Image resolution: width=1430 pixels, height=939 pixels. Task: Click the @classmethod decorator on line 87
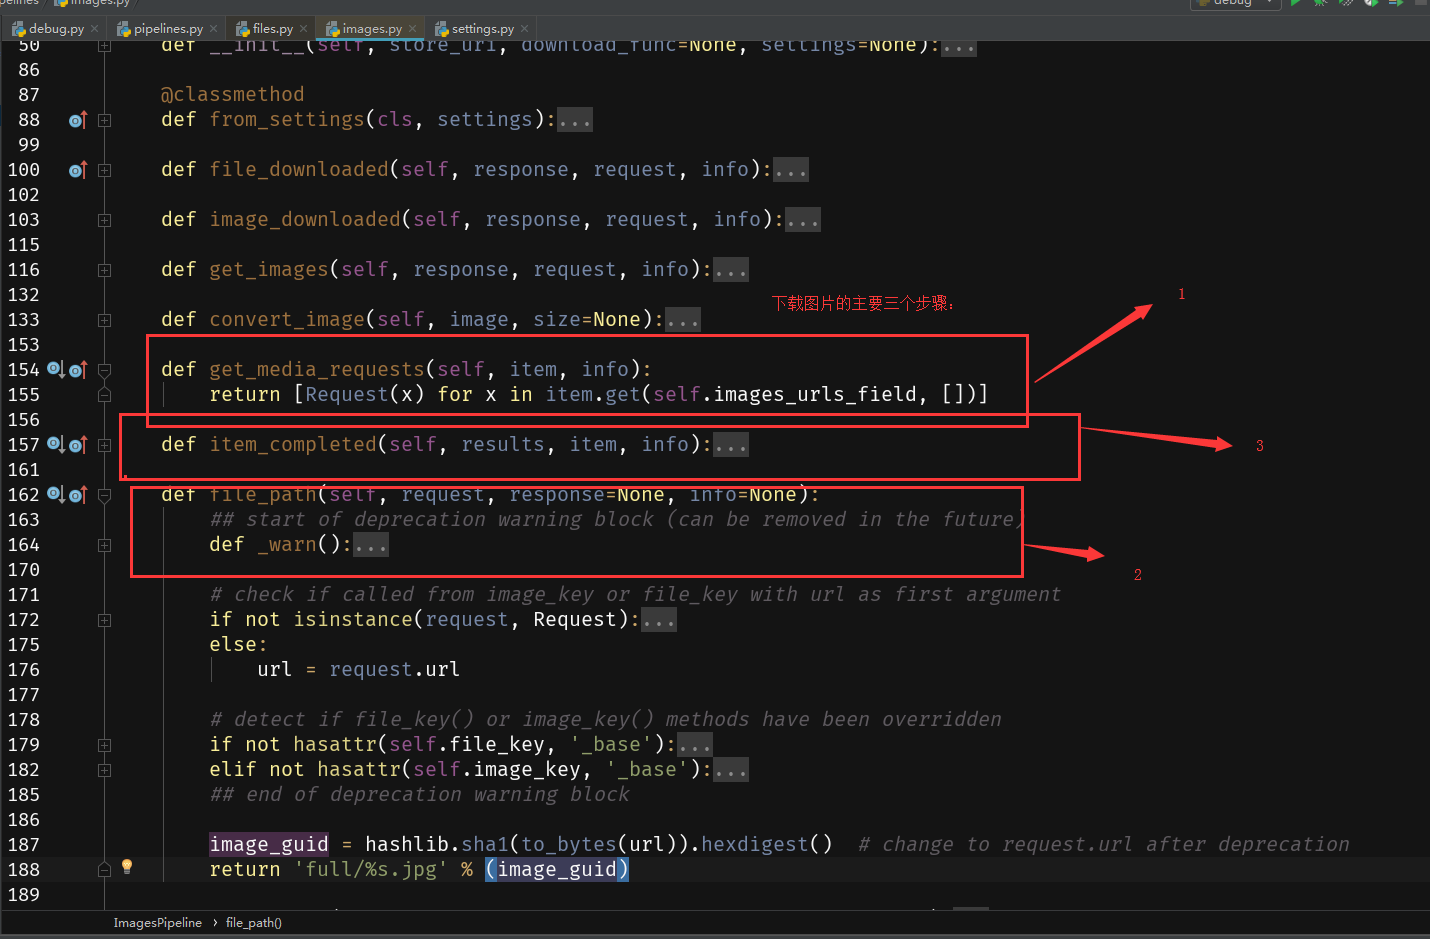[x=232, y=95]
